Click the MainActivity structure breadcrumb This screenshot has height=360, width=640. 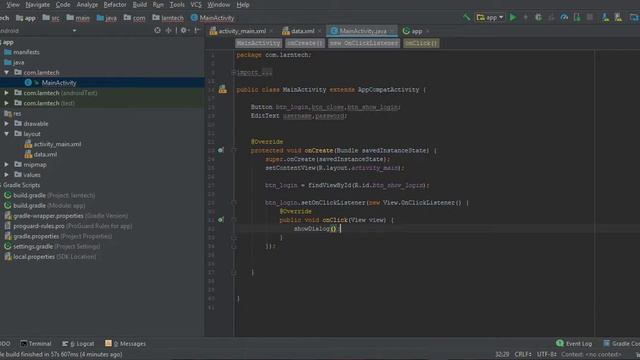click(258, 43)
